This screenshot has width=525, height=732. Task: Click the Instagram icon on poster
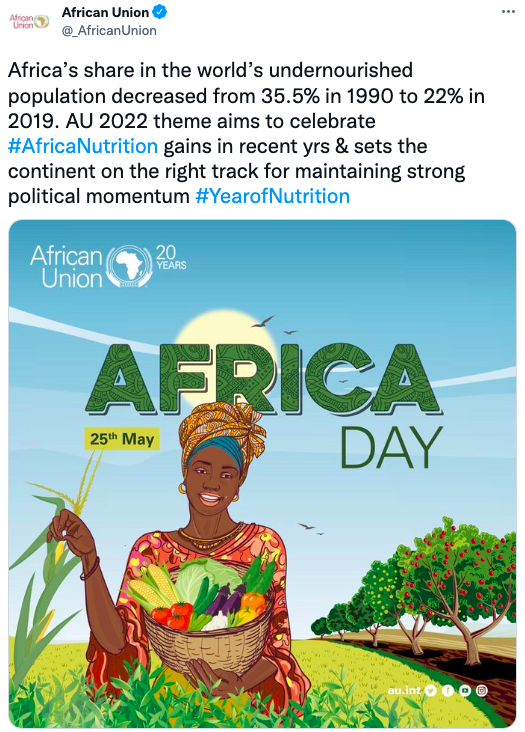pos(482,690)
